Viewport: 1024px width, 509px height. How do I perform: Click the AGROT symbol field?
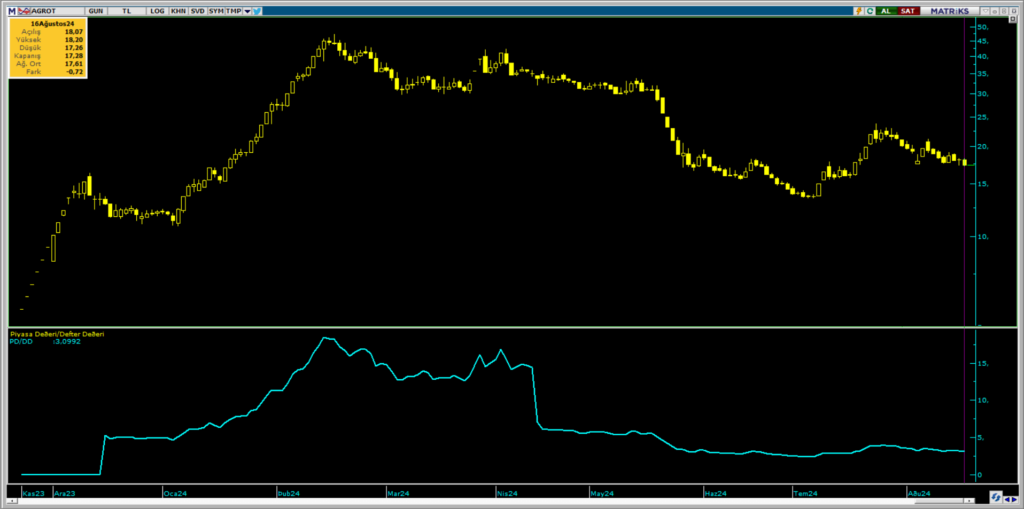(x=57, y=11)
